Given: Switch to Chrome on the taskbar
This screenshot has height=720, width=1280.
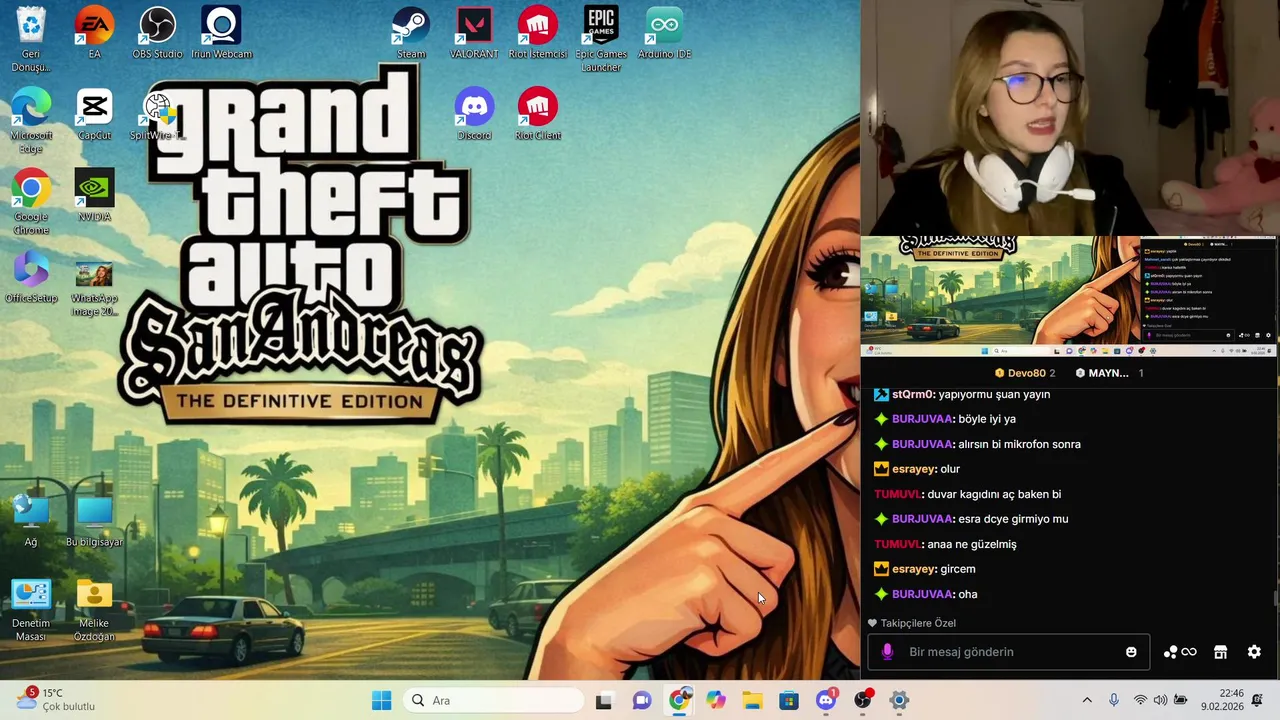Looking at the screenshot, I should pyautogui.click(x=679, y=700).
